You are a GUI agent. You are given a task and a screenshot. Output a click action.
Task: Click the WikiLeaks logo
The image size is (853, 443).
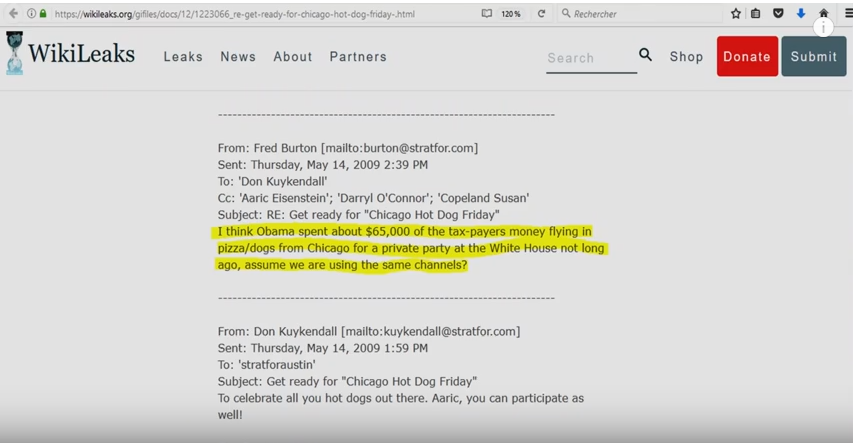(x=70, y=54)
